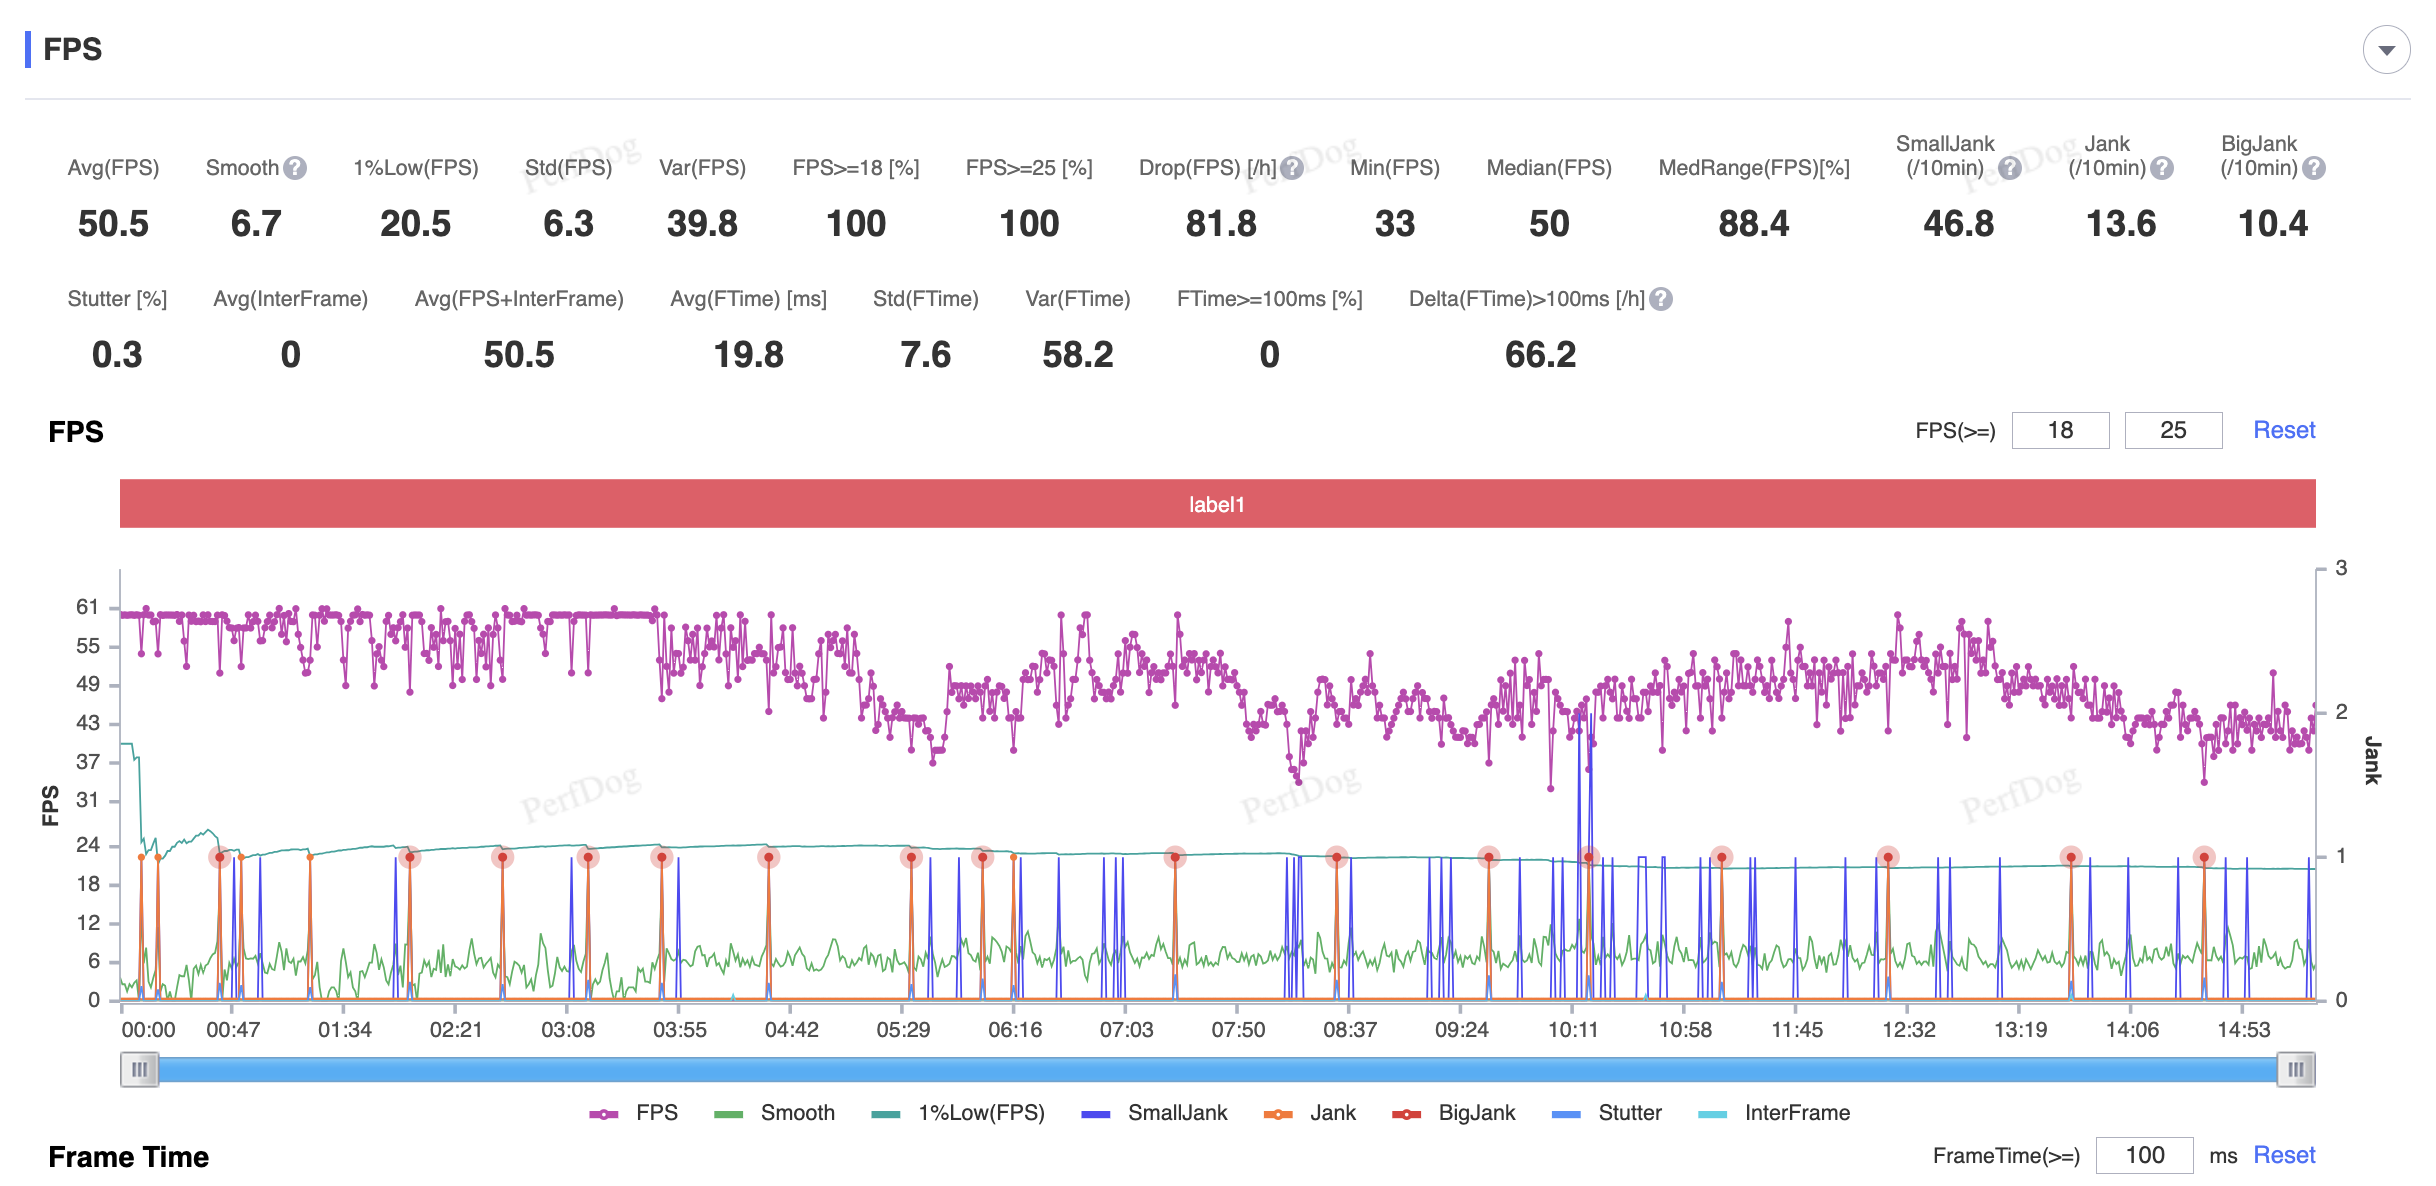Click the FrameTime threshold field showing 100

click(x=2144, y=1156)
